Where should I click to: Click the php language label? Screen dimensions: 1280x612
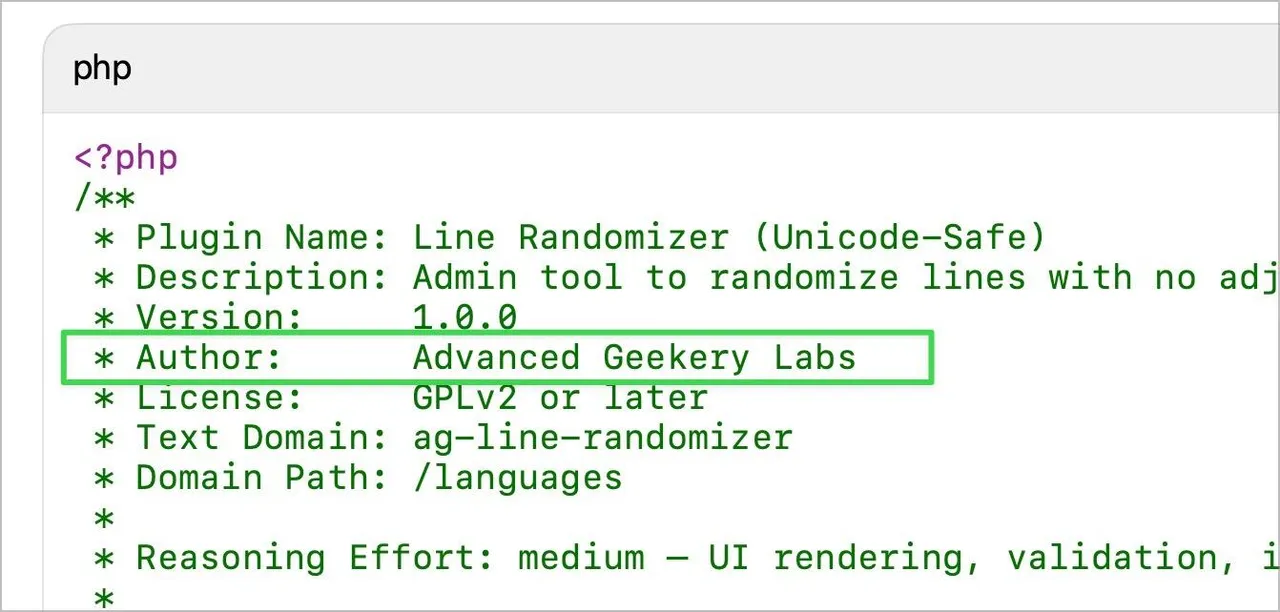102,69
